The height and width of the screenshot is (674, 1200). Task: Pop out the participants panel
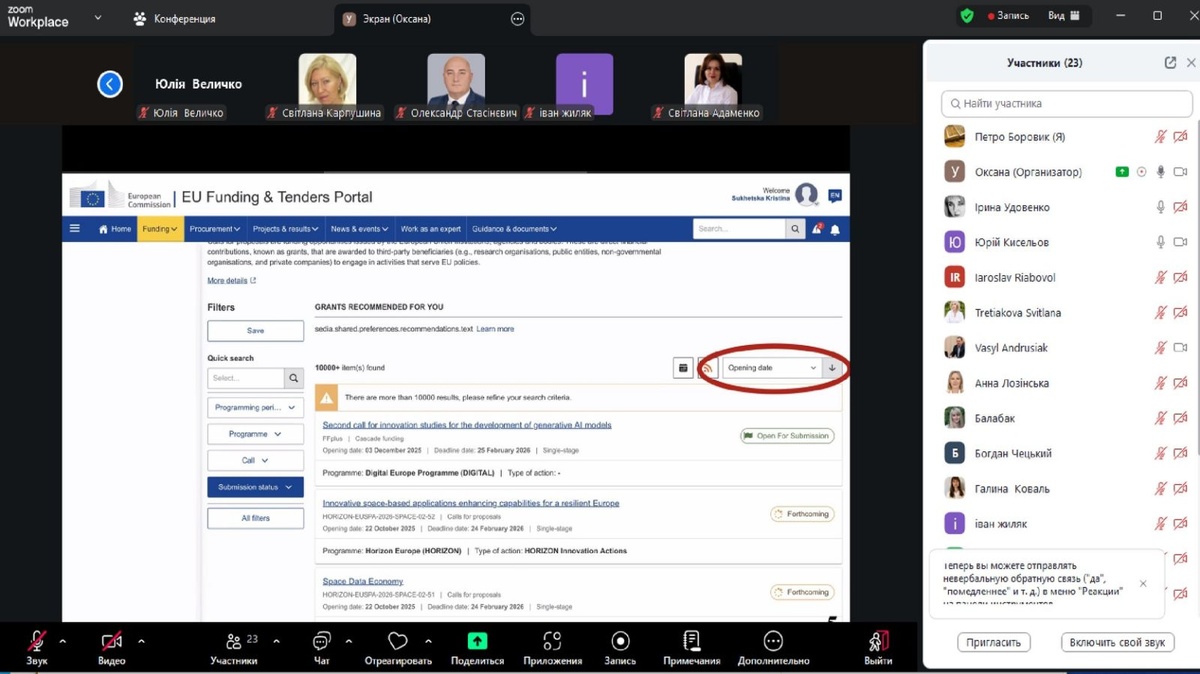point(1170,63)
